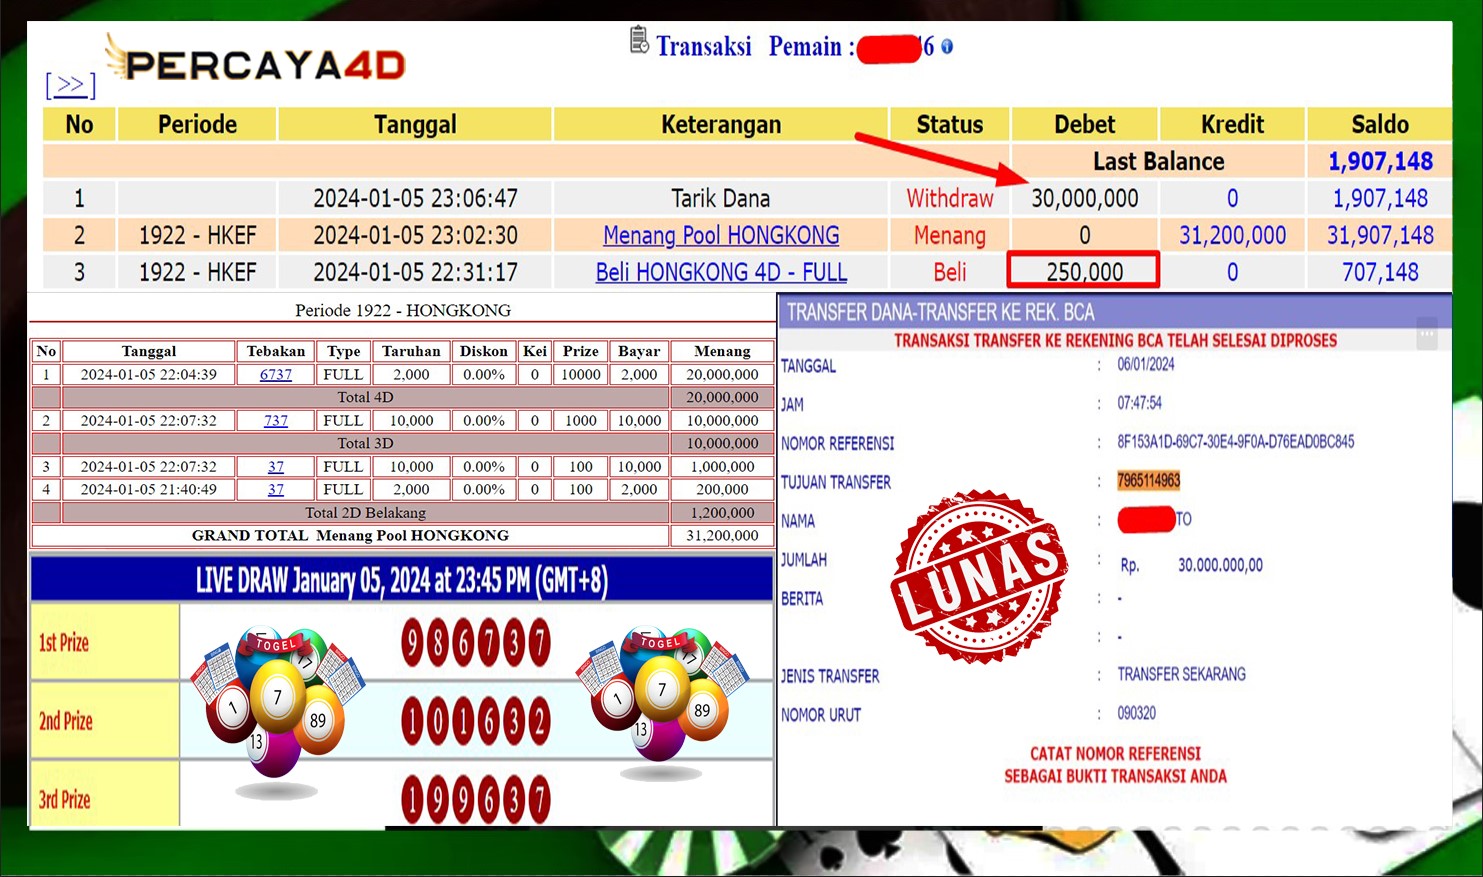
Task: Select the Keterangan column header
Action: (x=721, y=125)
